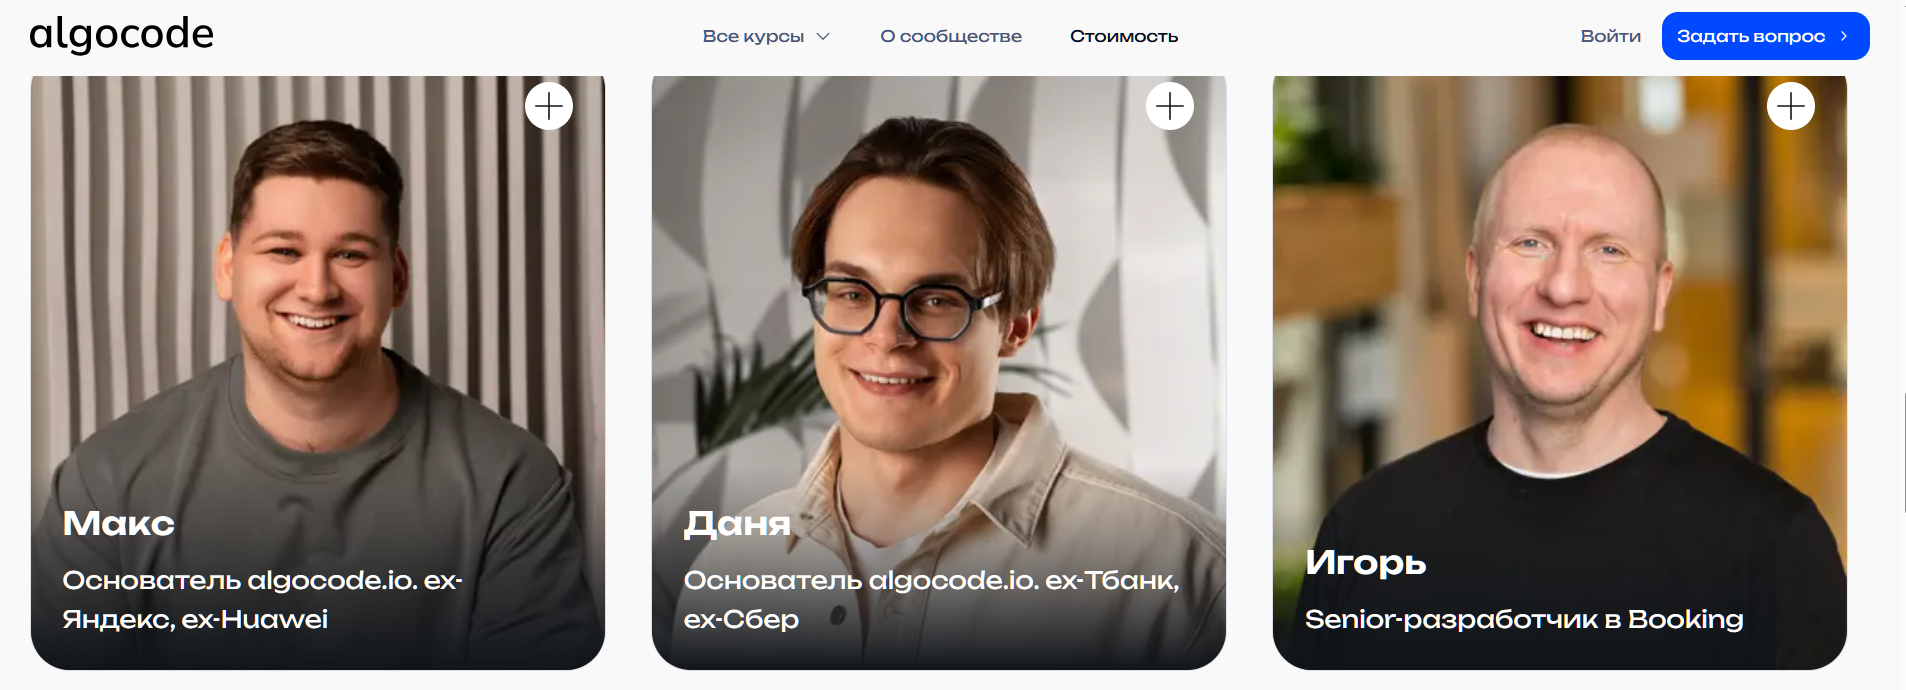Click the Задать вопрос button
This screenshot has width=1906, height=690.
(x=1765, y=36)
